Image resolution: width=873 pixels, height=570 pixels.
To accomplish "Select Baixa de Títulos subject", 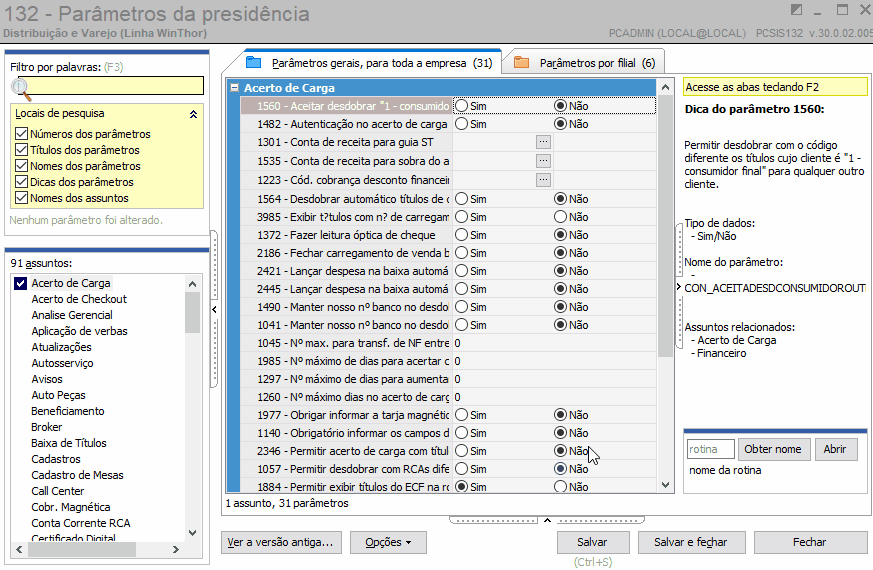I will tap(68, 443).
